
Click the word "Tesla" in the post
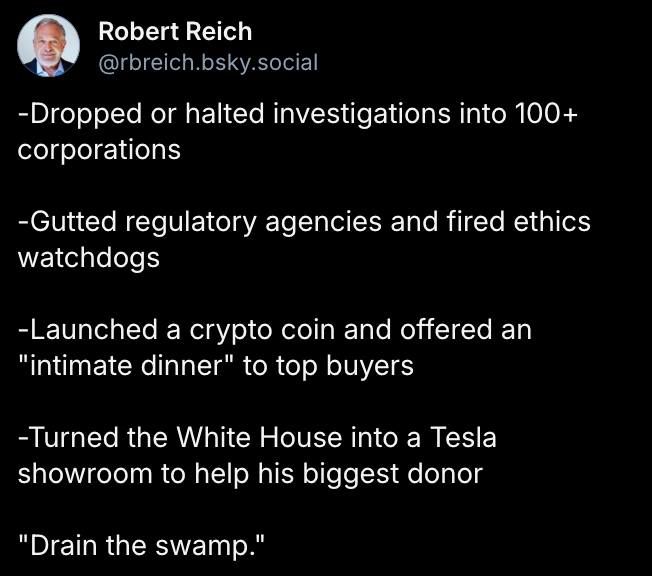(463, 438)
